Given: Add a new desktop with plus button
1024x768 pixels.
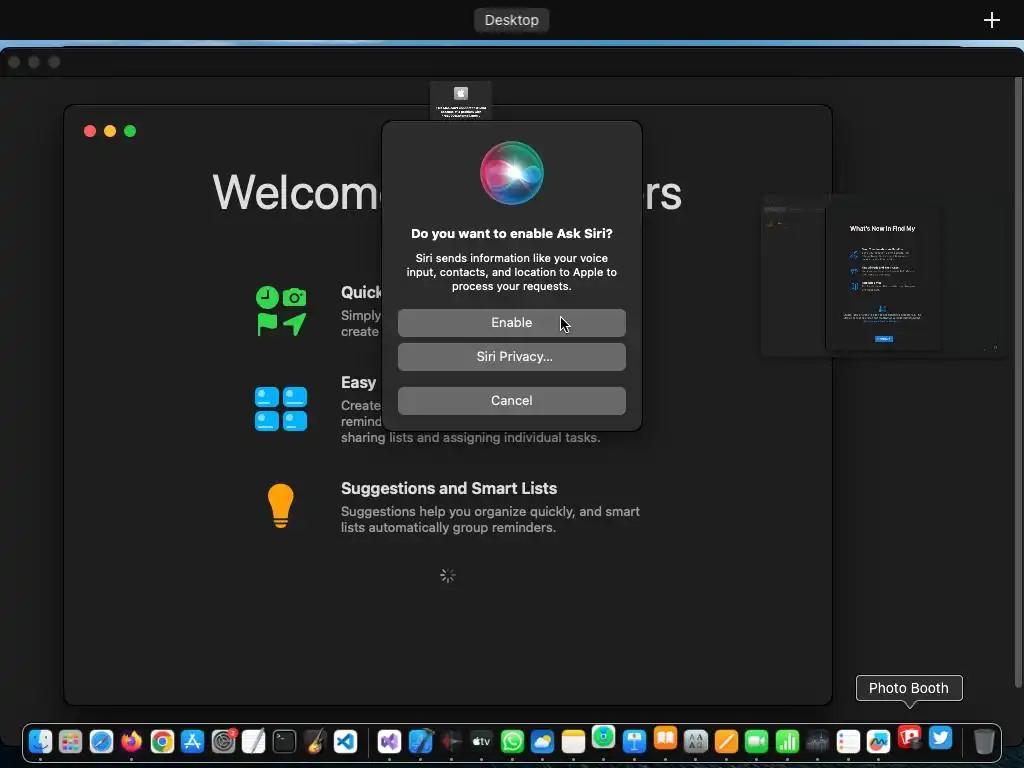Looking at the screenshot, I should (x=991, y=20).
